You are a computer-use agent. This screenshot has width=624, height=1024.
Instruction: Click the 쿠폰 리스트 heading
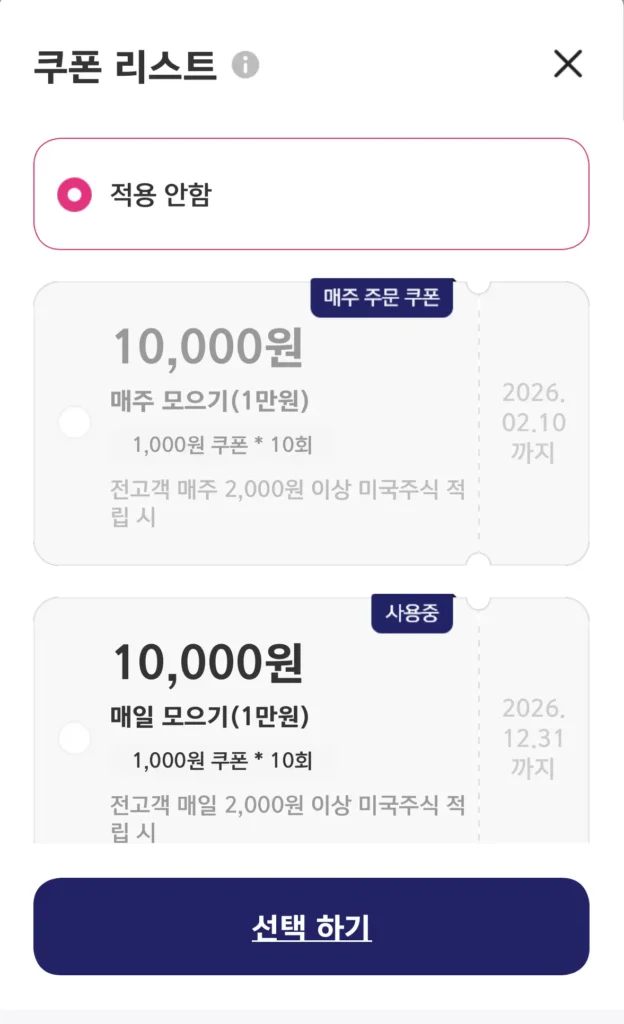point(125,66)
